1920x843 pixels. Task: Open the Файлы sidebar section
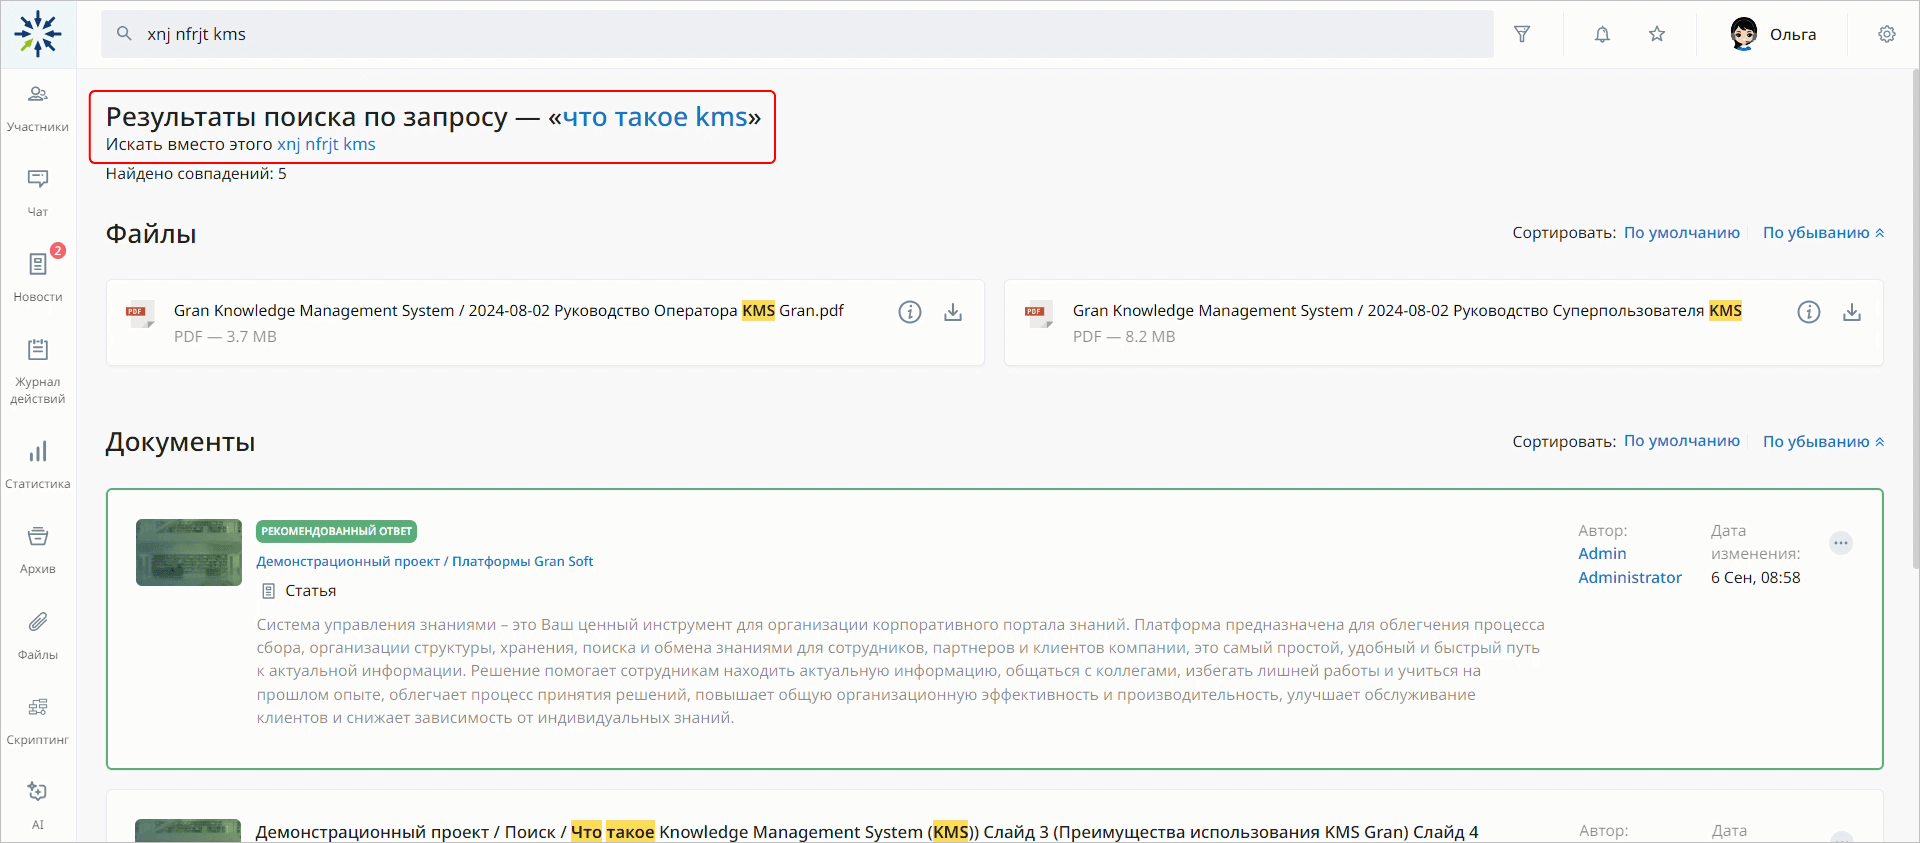tap(38, 636)
